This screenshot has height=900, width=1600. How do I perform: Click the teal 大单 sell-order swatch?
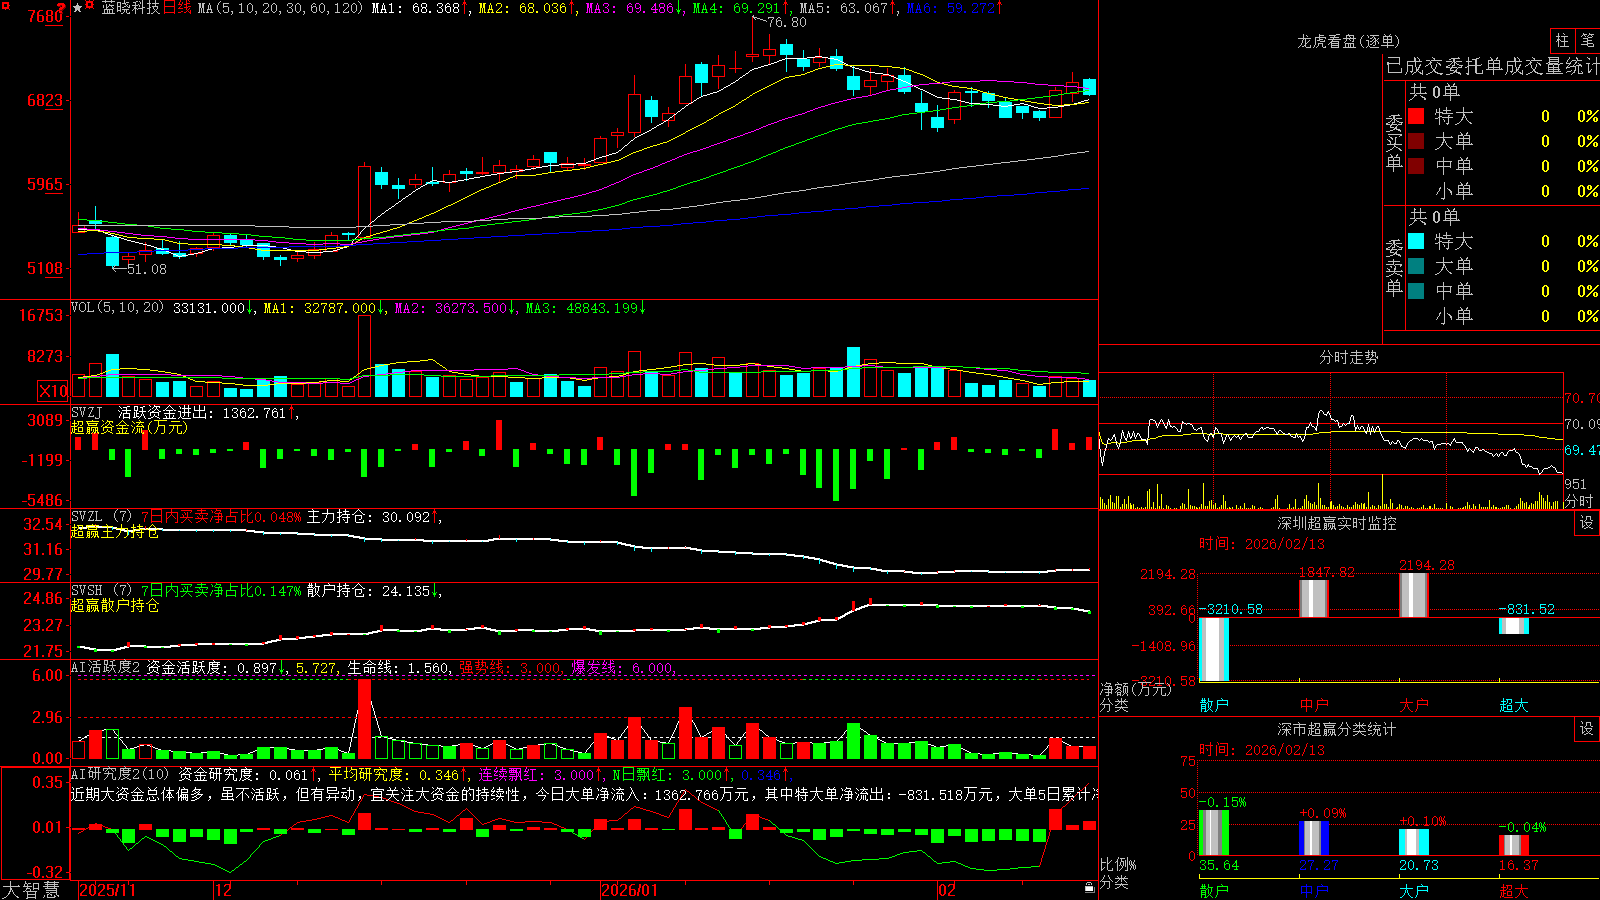point(1416,266)
